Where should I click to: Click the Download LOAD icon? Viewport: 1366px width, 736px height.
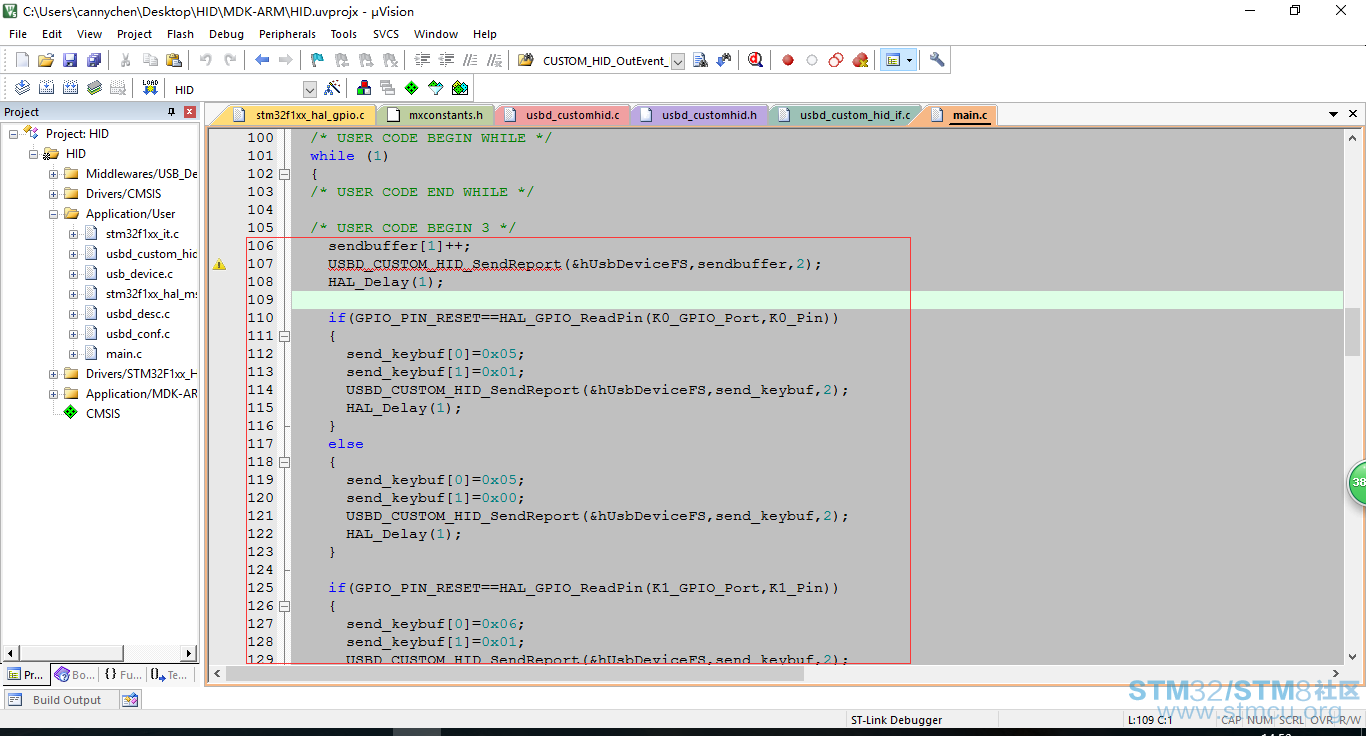150,88
